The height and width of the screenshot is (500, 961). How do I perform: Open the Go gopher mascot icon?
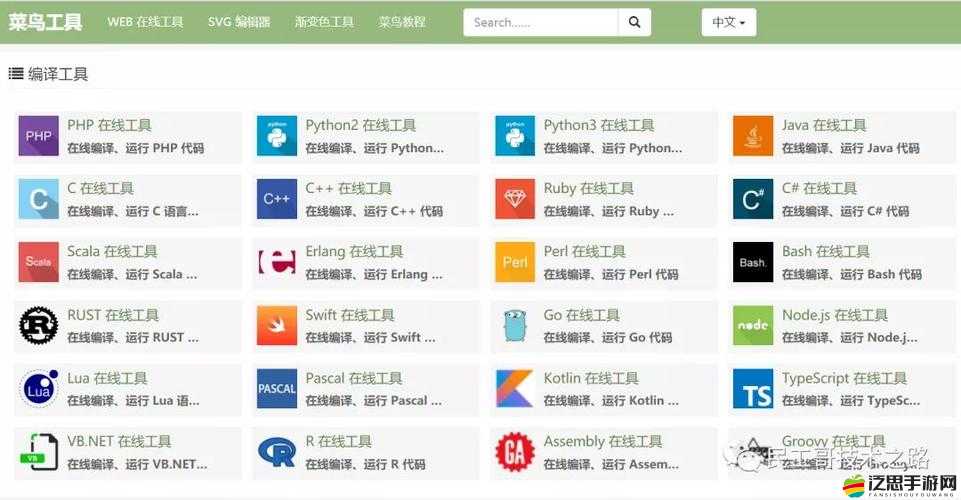click(515, 325)
